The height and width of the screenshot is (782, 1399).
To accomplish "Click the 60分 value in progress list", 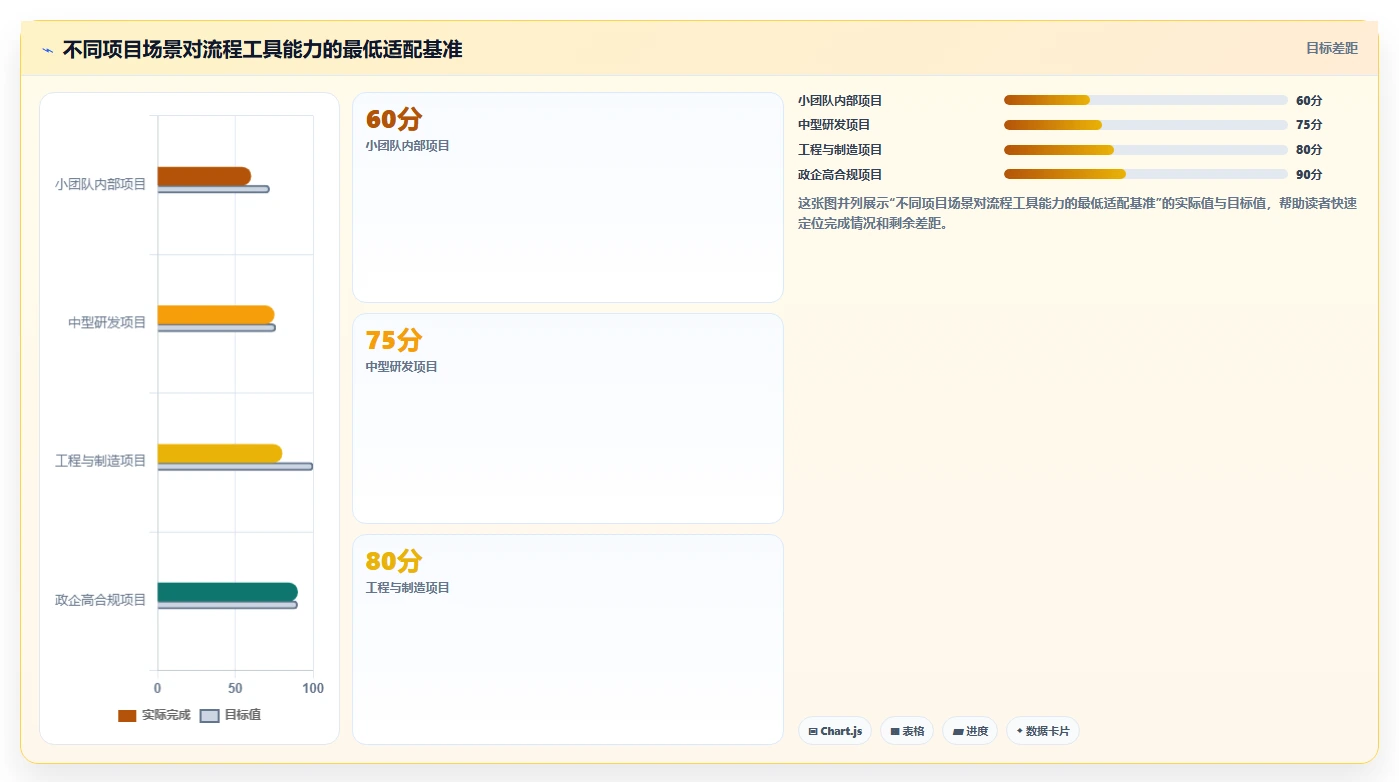I will 1309,101.
